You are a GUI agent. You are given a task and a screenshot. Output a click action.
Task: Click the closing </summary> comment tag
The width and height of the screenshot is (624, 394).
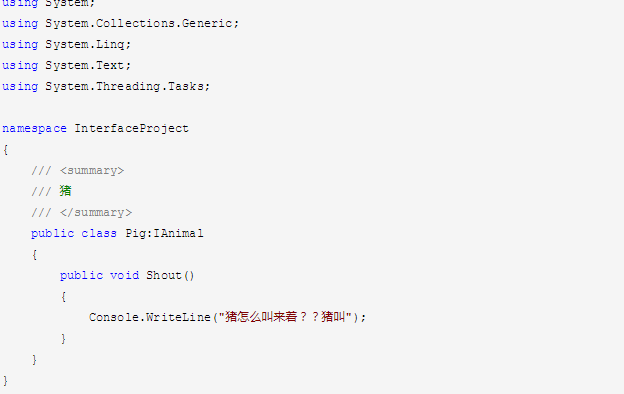pyautogui.click(x=96, y=213)
